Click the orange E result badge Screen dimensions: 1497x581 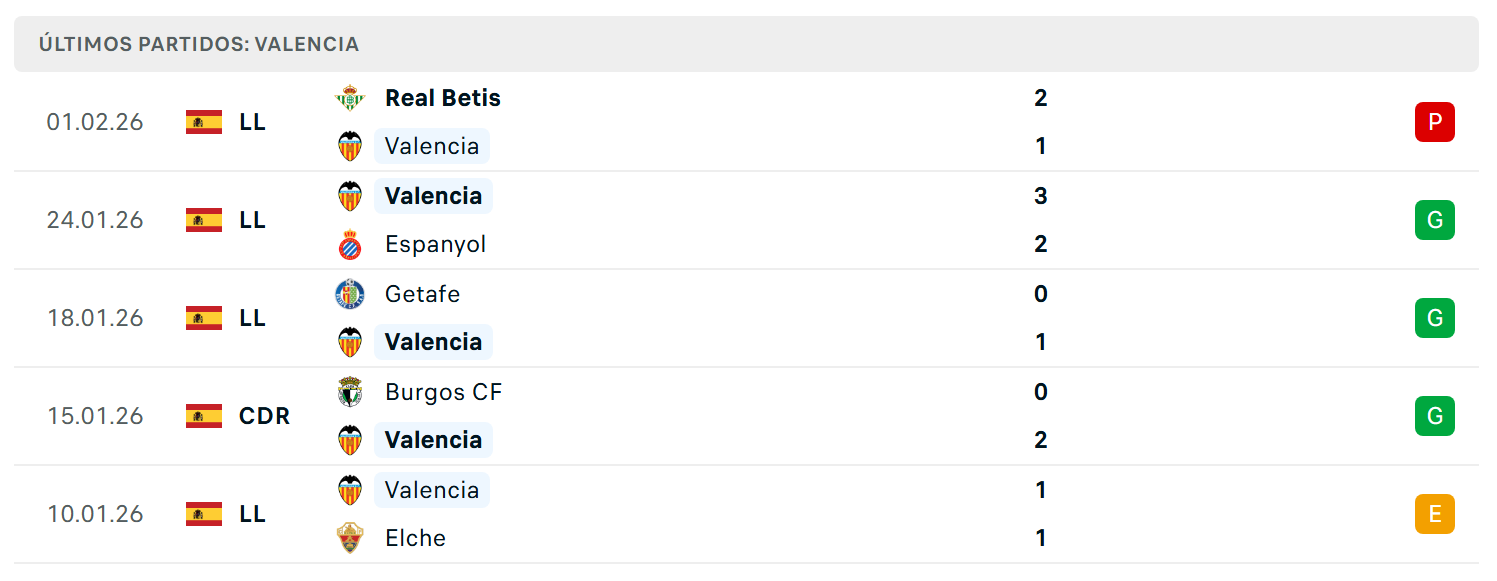(x=1435, y=514)
